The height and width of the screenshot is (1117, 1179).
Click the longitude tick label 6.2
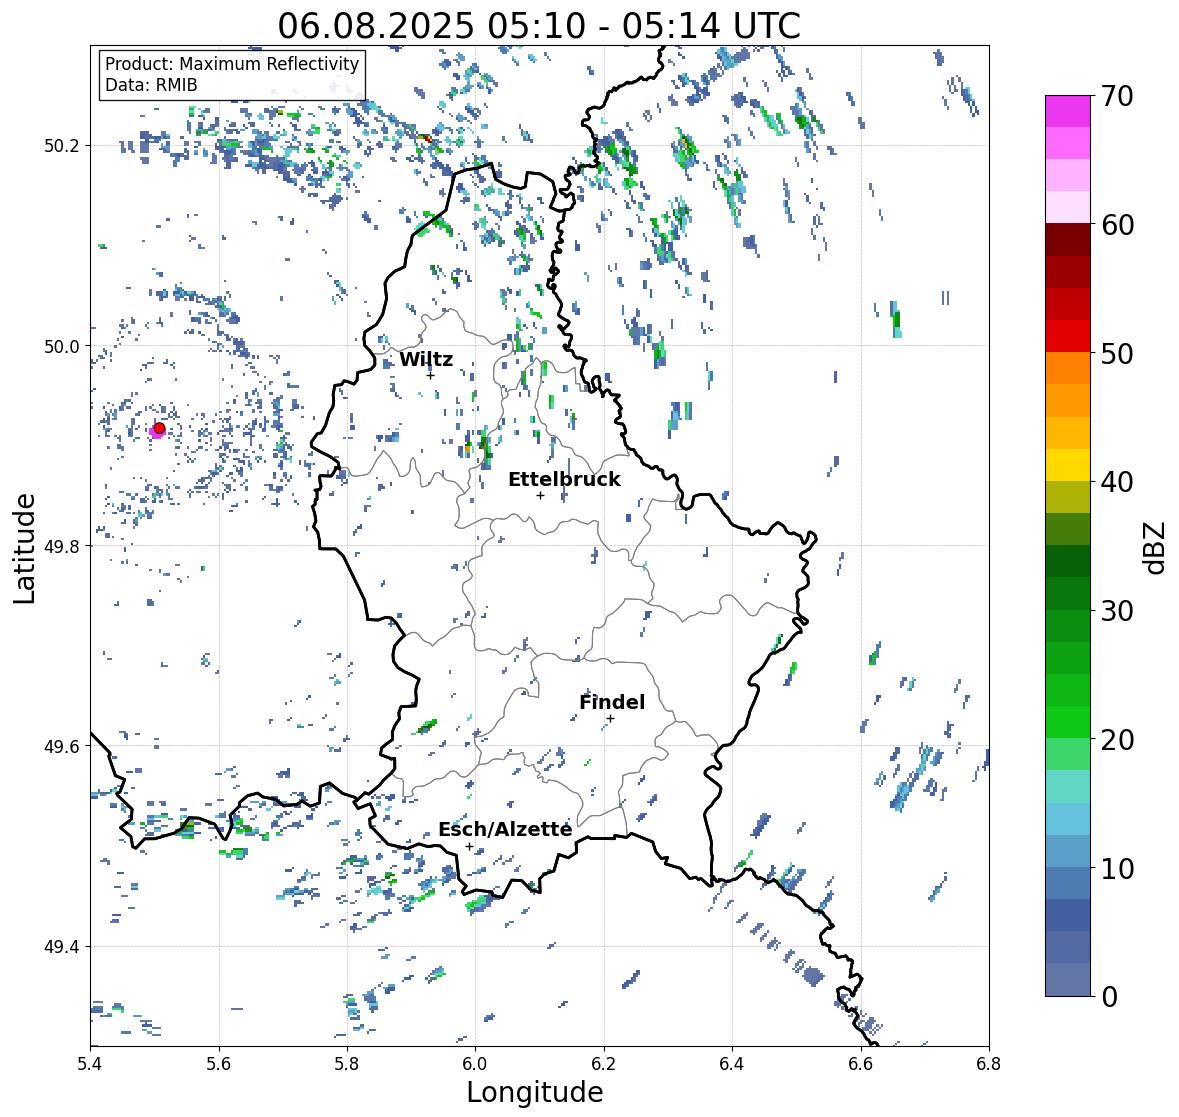(x=604, y=1064)
